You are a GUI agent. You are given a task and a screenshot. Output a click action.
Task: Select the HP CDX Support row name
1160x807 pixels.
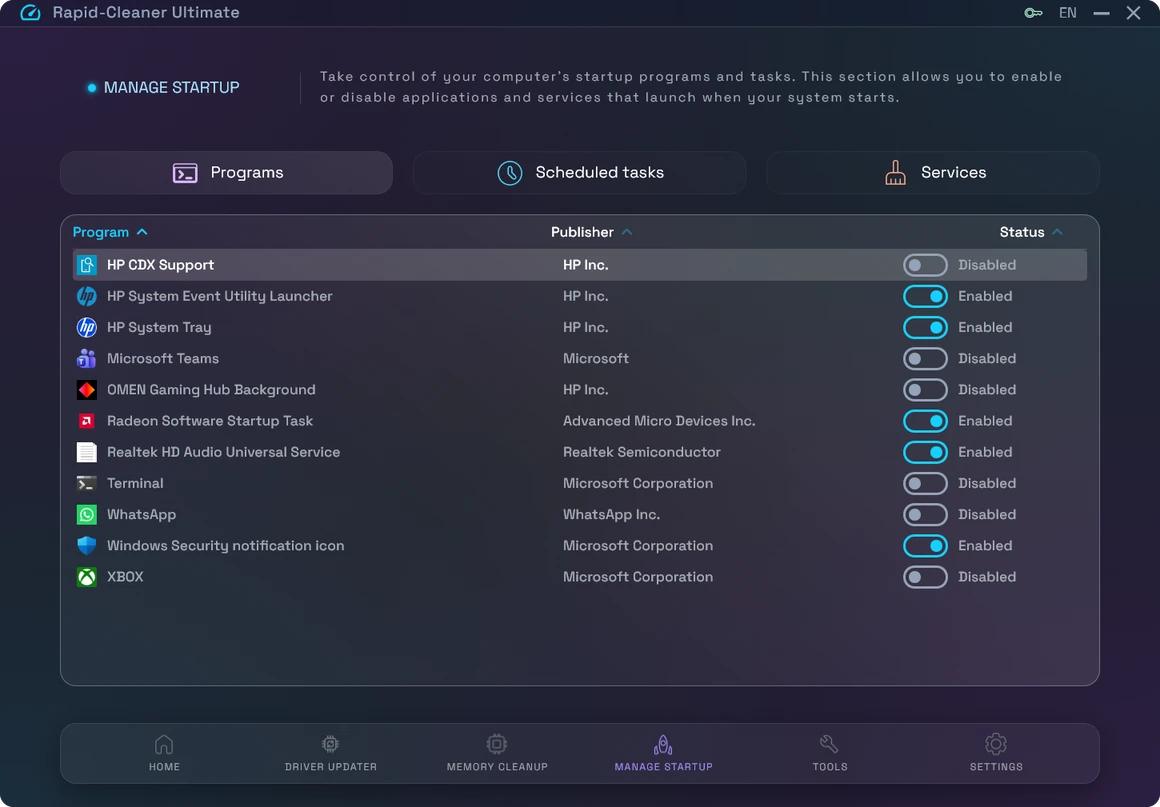tap(161, 265)
